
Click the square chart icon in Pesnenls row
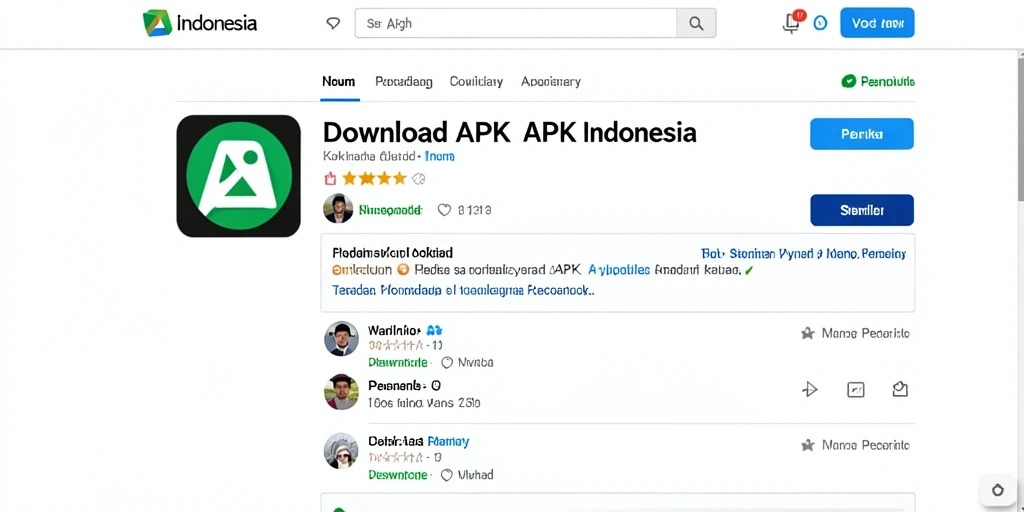[x=856, y=390]
